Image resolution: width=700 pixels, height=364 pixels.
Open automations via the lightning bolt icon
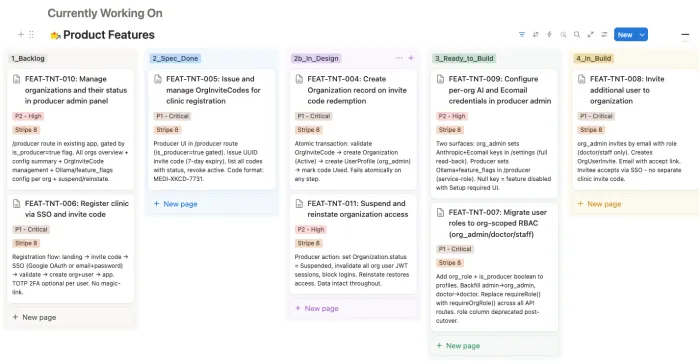point(549,34)
